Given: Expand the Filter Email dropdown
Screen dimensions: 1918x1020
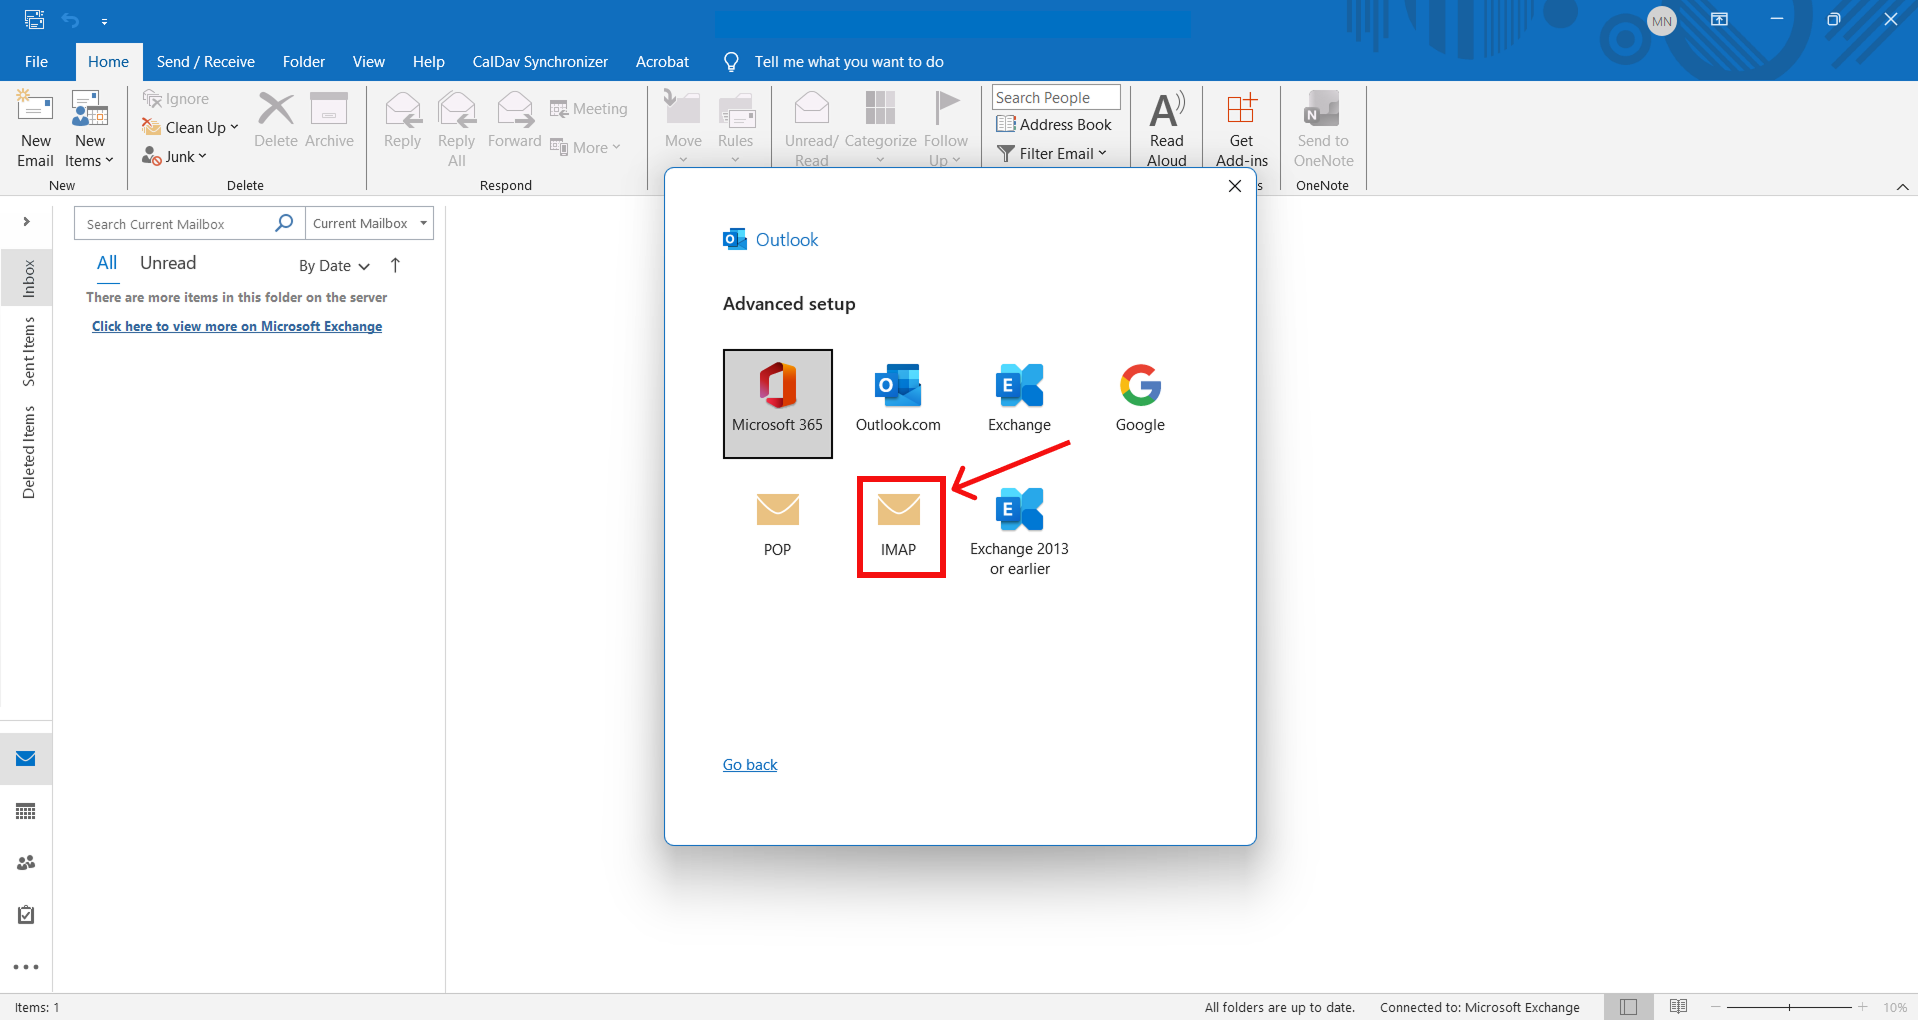Looking at the screenshot, I should [1052, 153].
